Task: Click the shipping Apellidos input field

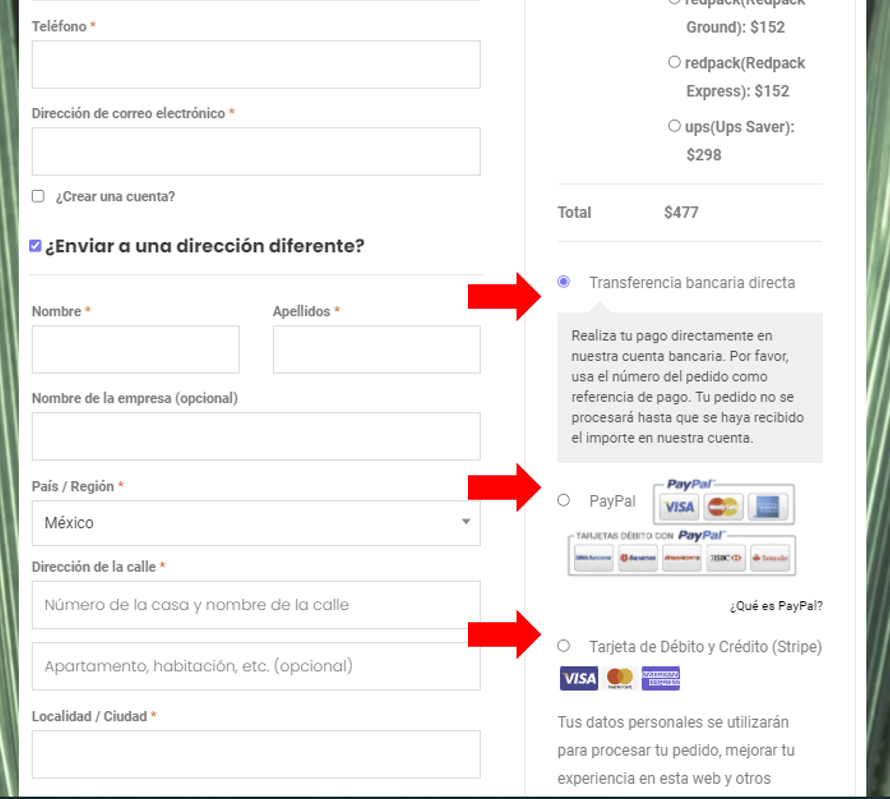Action: pyautogui.click(x=377, y=350)
